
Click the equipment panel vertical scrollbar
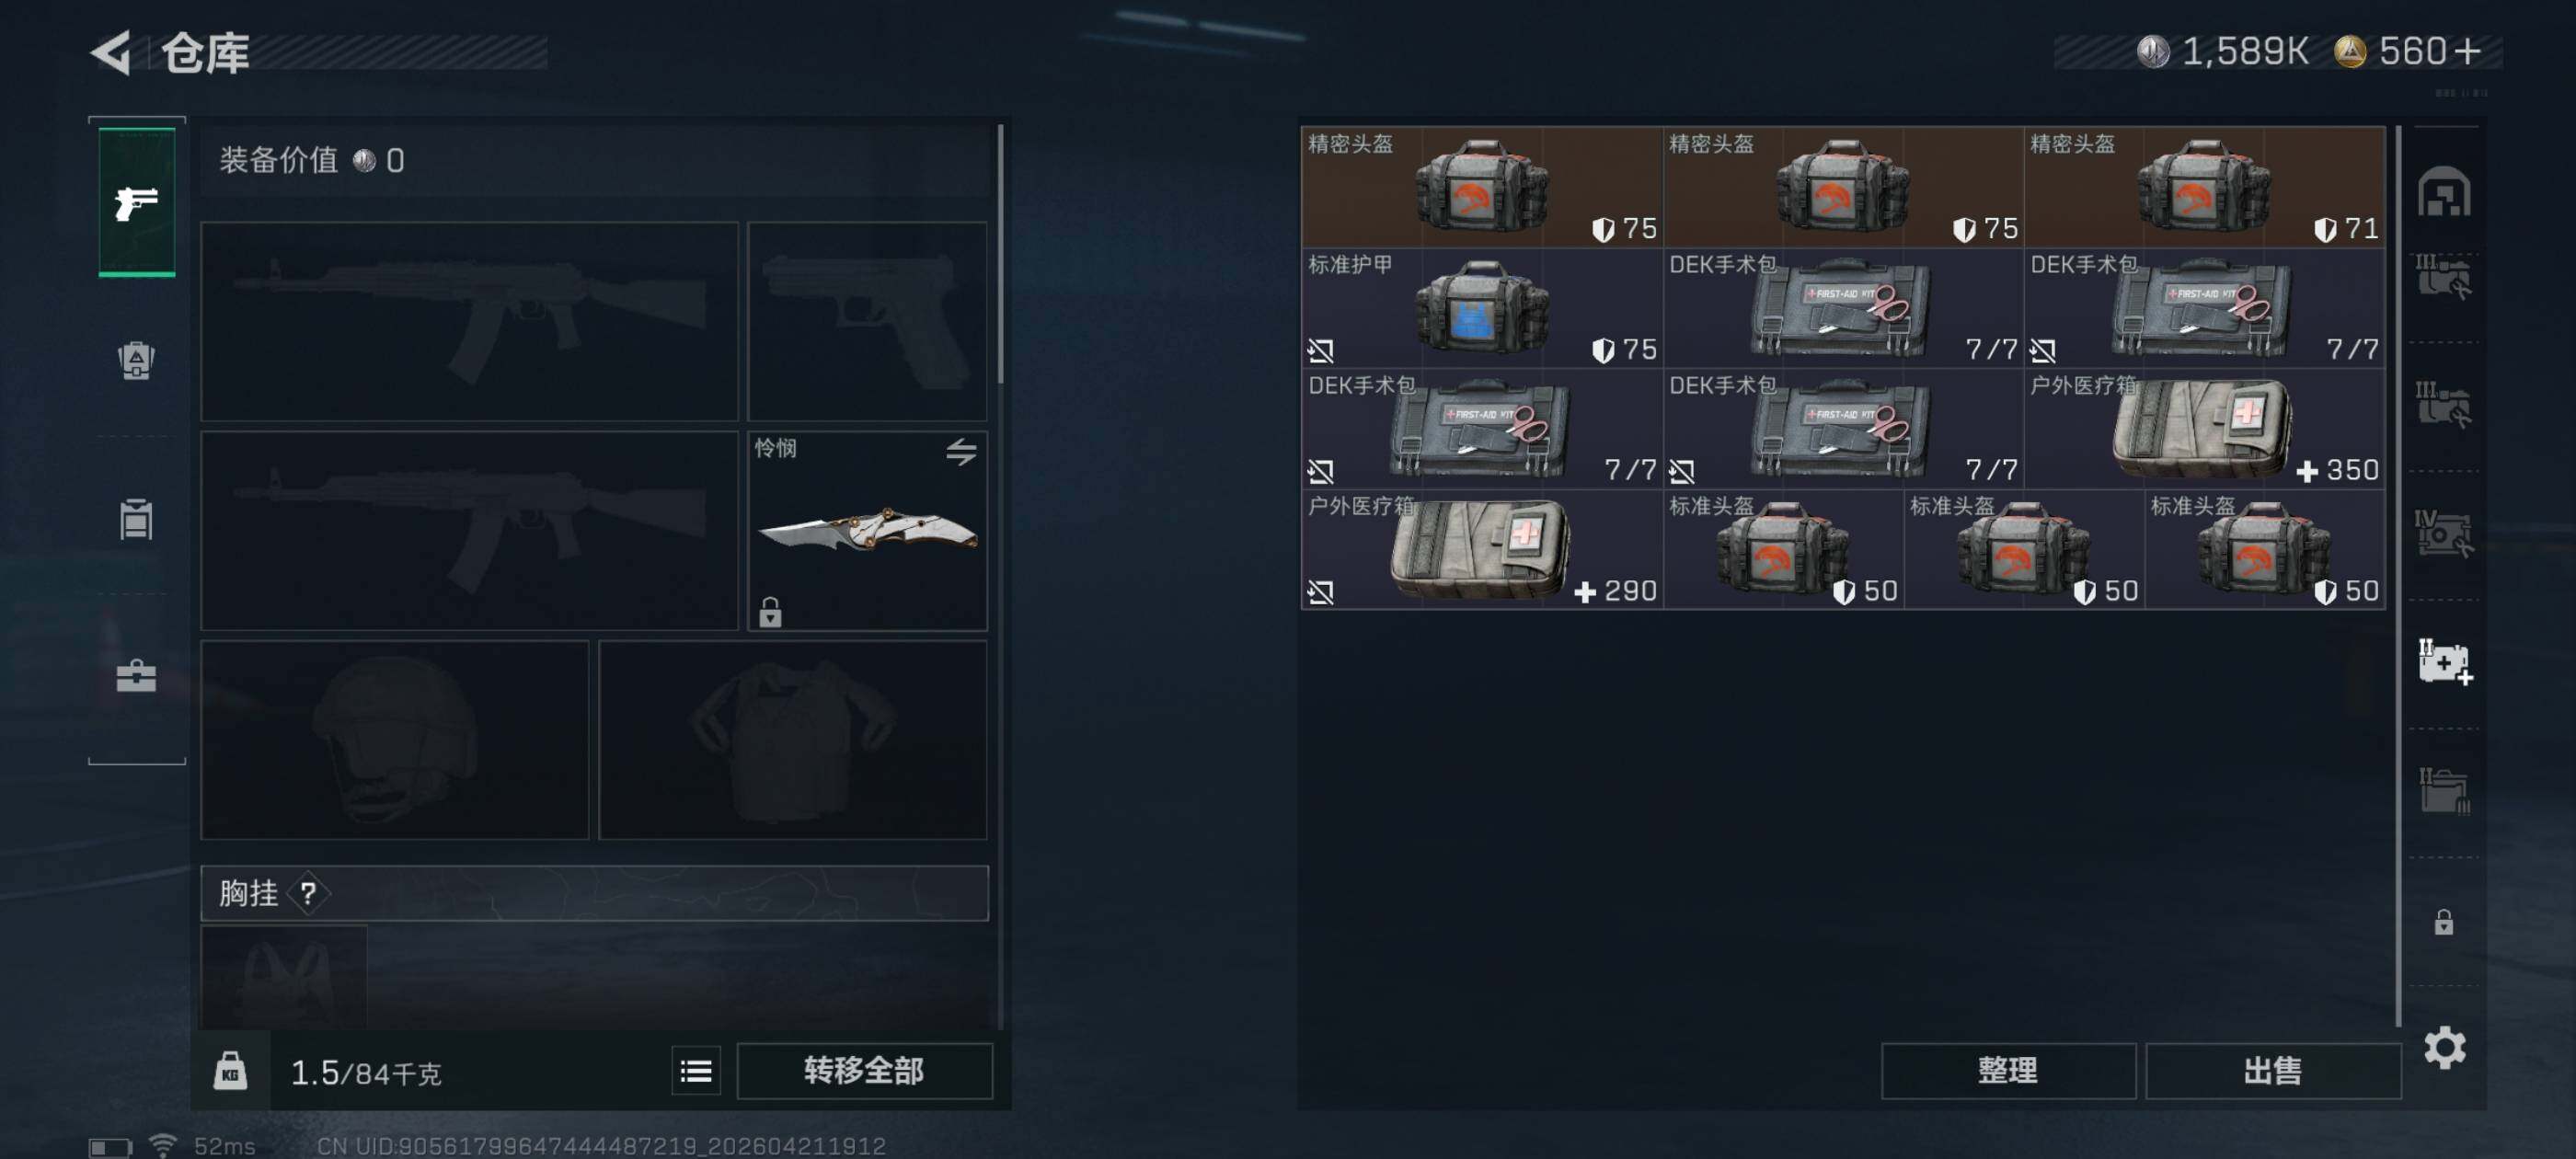pyautogui.click(x=1000, y=253)
